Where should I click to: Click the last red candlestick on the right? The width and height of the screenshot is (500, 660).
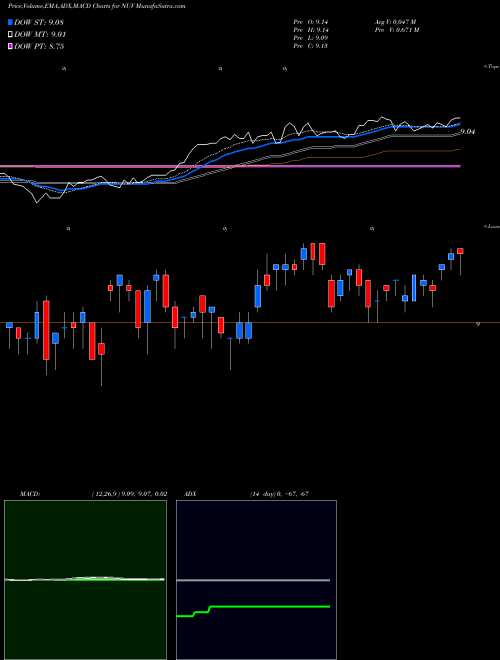coord(460,251)
